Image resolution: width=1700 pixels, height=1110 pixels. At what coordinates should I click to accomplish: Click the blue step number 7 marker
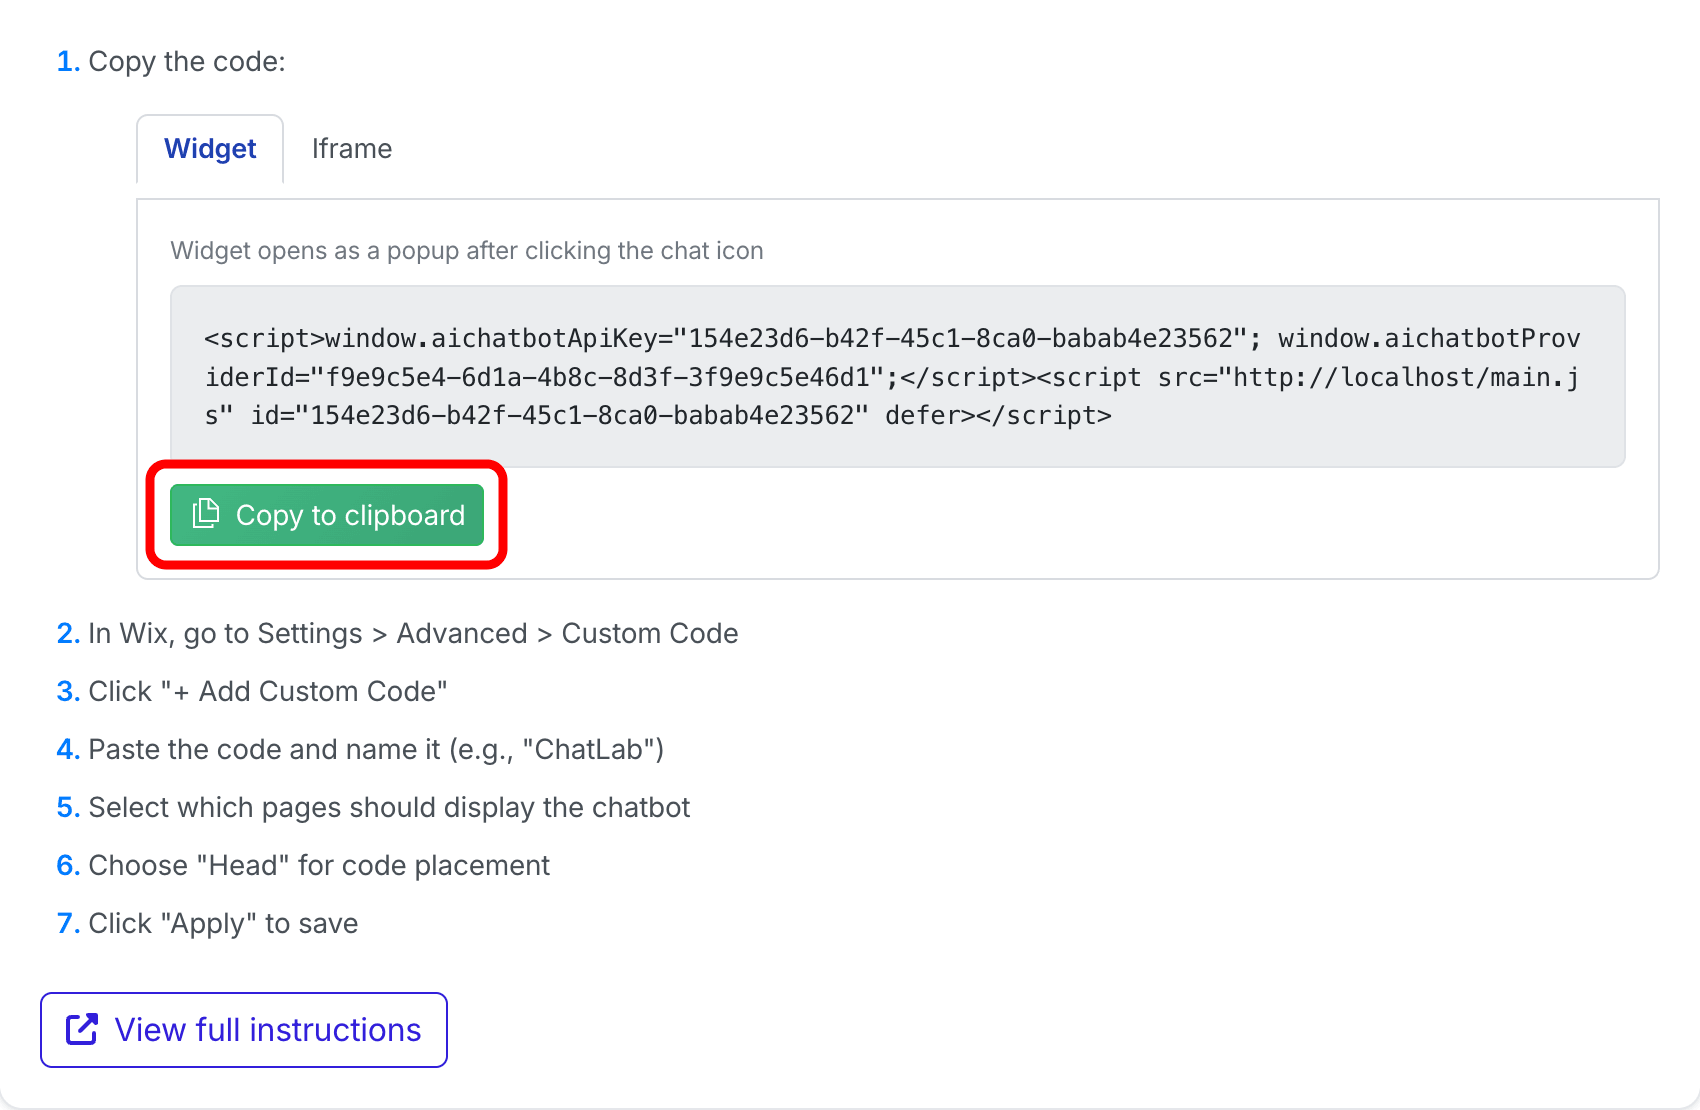point(67,924)
